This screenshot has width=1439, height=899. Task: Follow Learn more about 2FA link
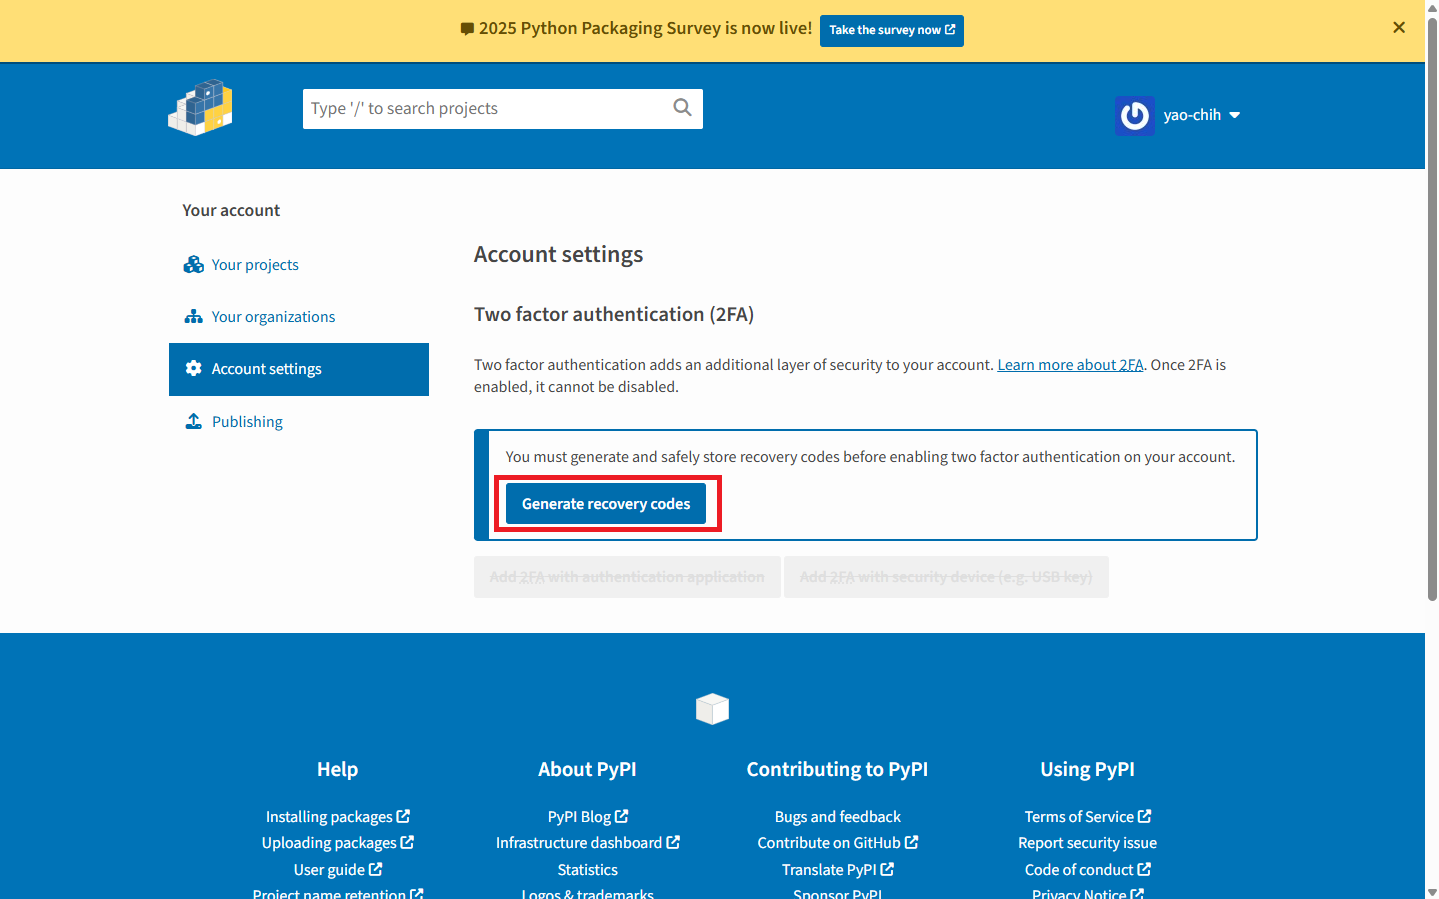pyautogui.click(x=1070, y=365)
